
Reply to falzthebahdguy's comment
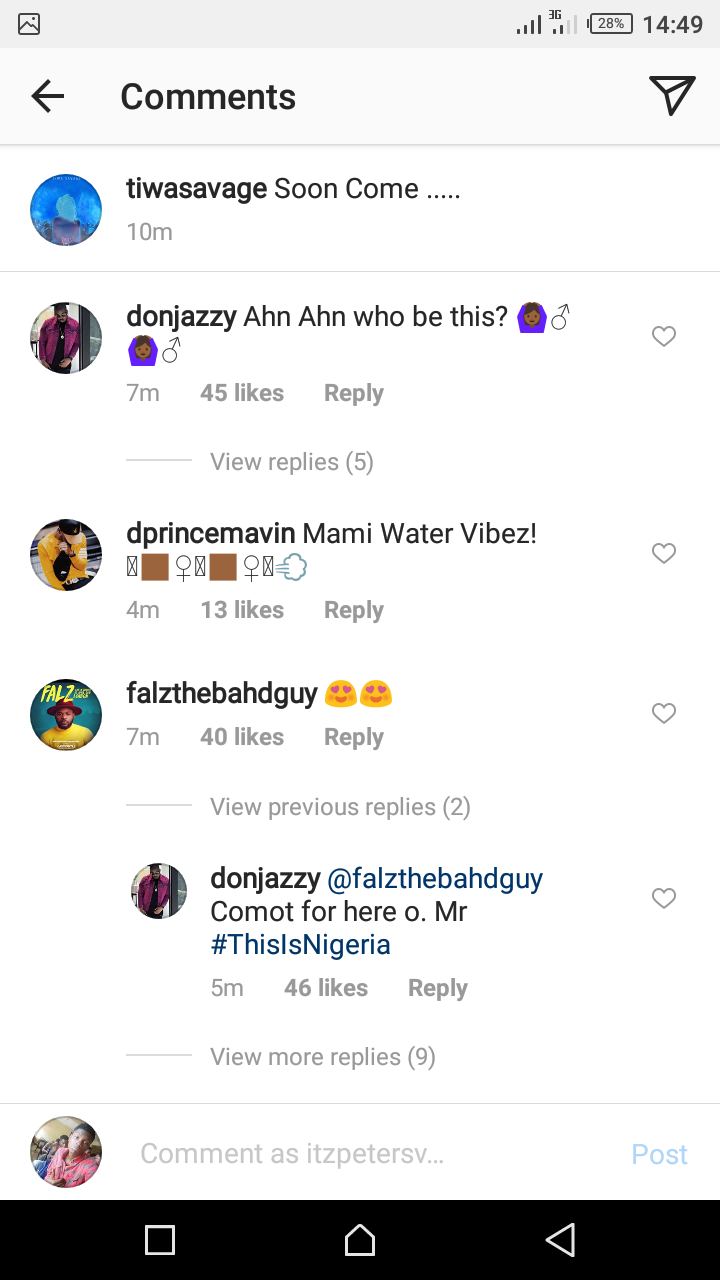(x=353, y=737)
